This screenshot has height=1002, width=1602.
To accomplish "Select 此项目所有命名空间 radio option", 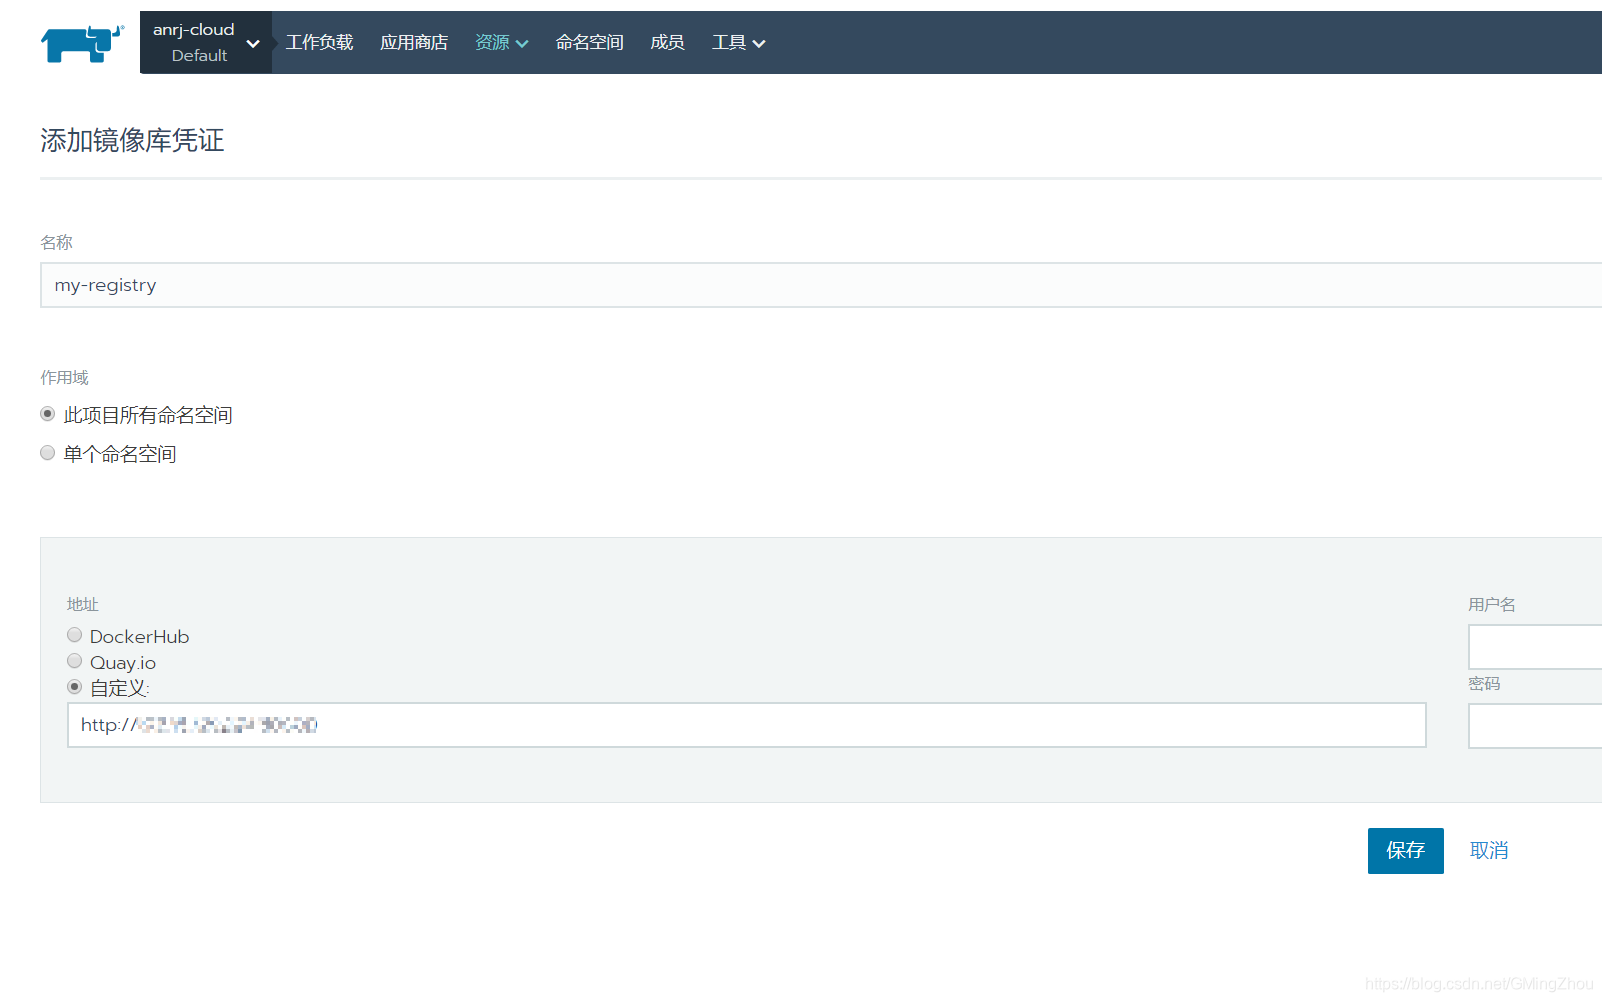I will (47, 414).
